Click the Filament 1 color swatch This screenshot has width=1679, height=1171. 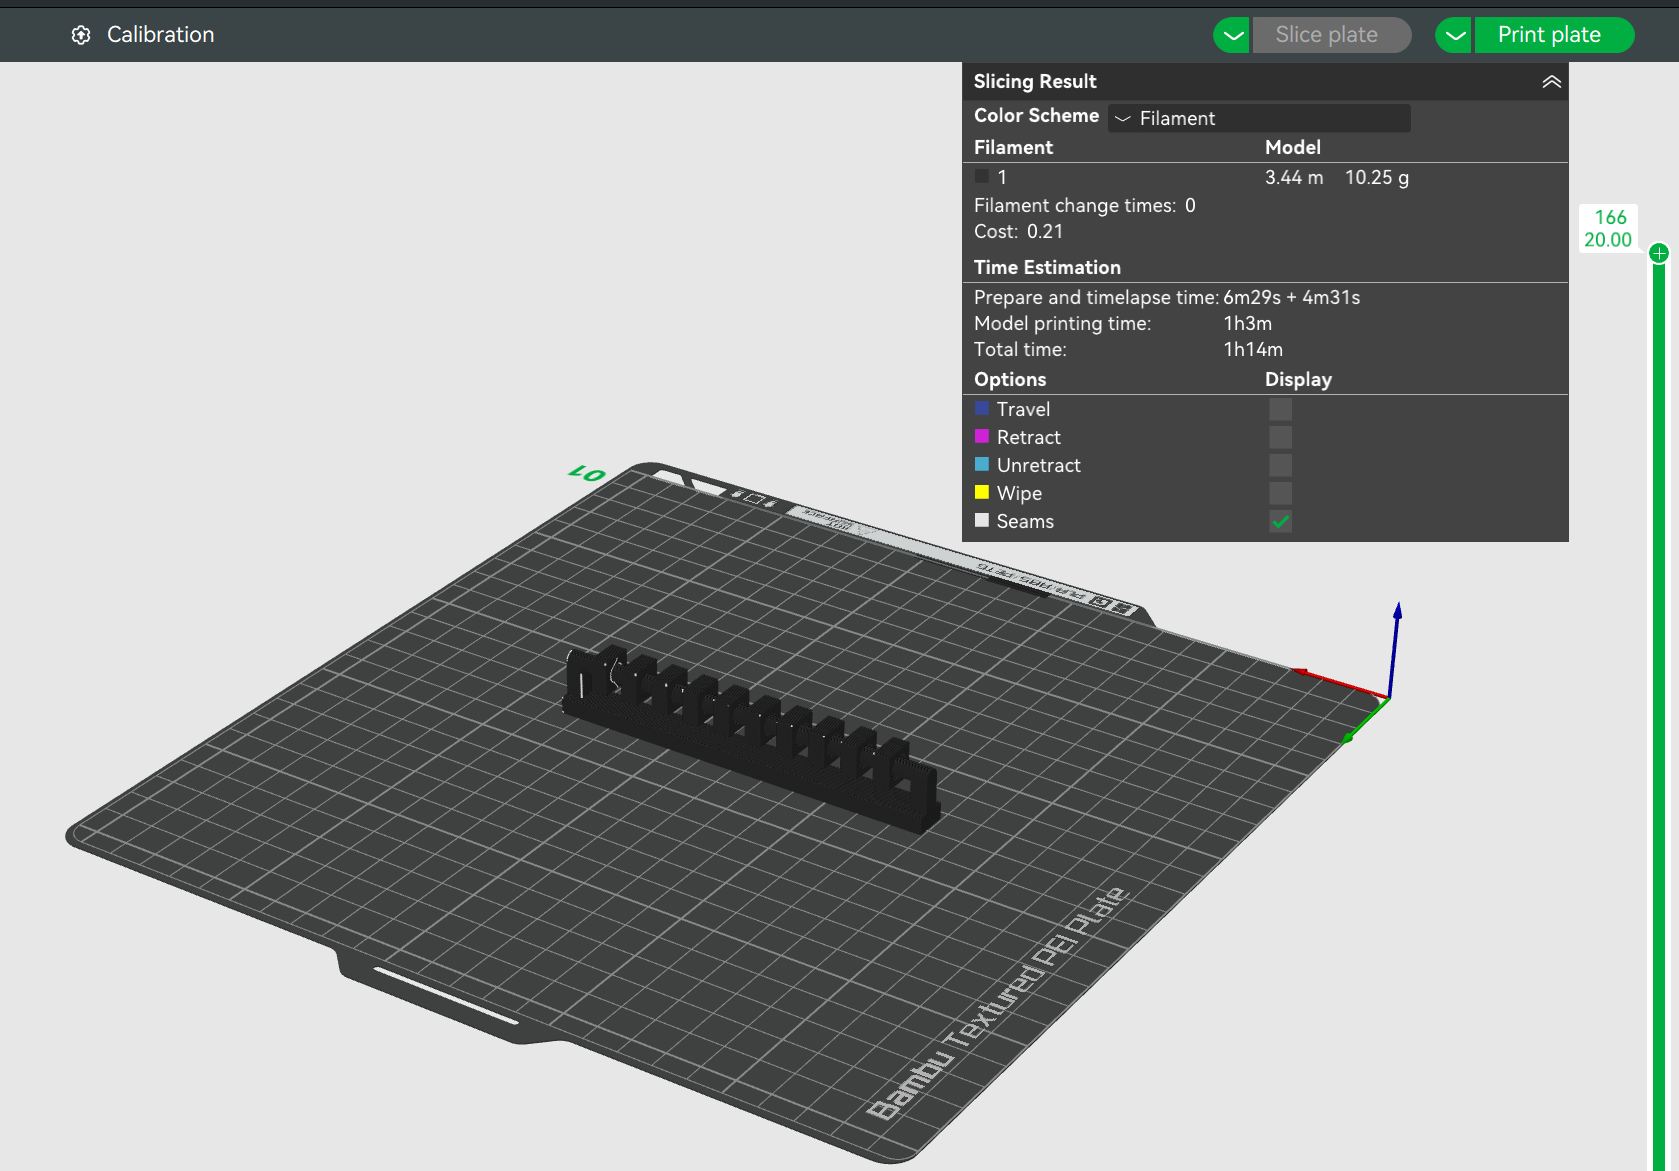(982, 176)
